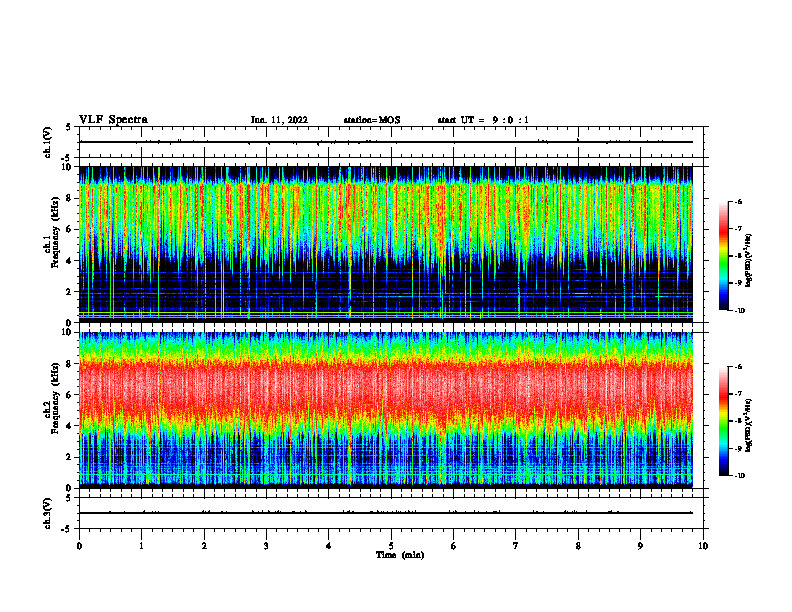Click time axis tick label "1"
792x612 pixels.
point(142,546)
